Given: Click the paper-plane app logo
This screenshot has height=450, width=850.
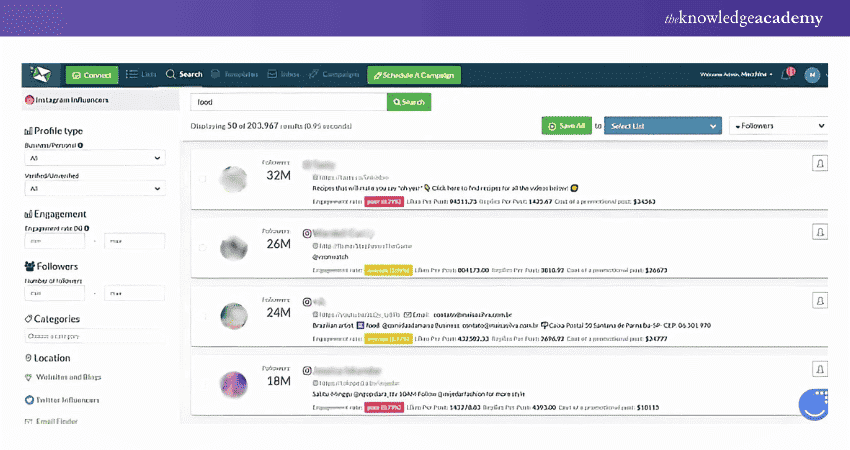Looking at the screenshot, I should [42, 75].
